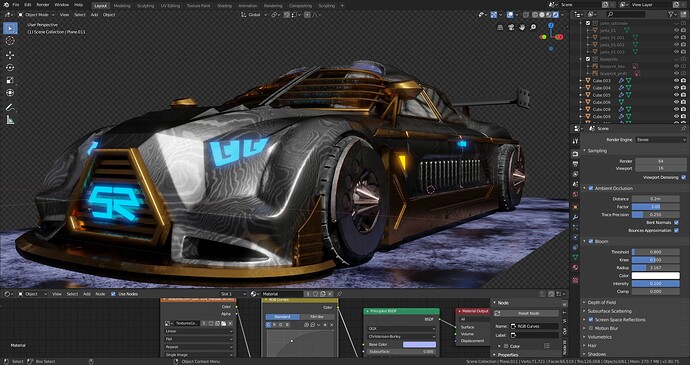
Task: Click the pin icon in Scene properties header
Action: [683, 129]
